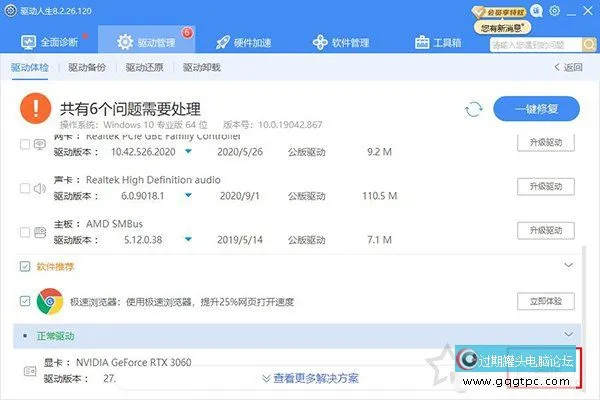
Task: Check the Realtek PCIe network card checkbox
Action: [25, 144]
